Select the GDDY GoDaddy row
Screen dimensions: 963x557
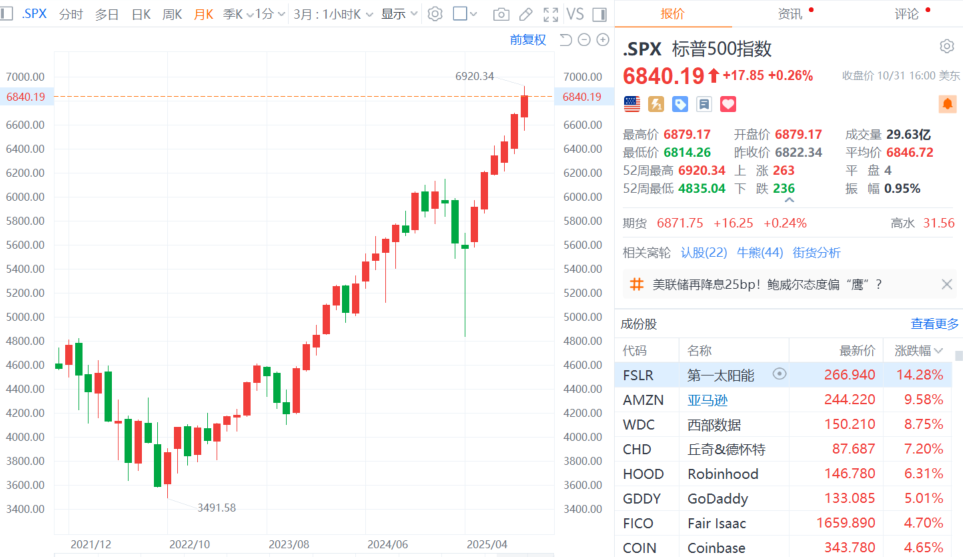pyautogui.click(x=784, y=498)
